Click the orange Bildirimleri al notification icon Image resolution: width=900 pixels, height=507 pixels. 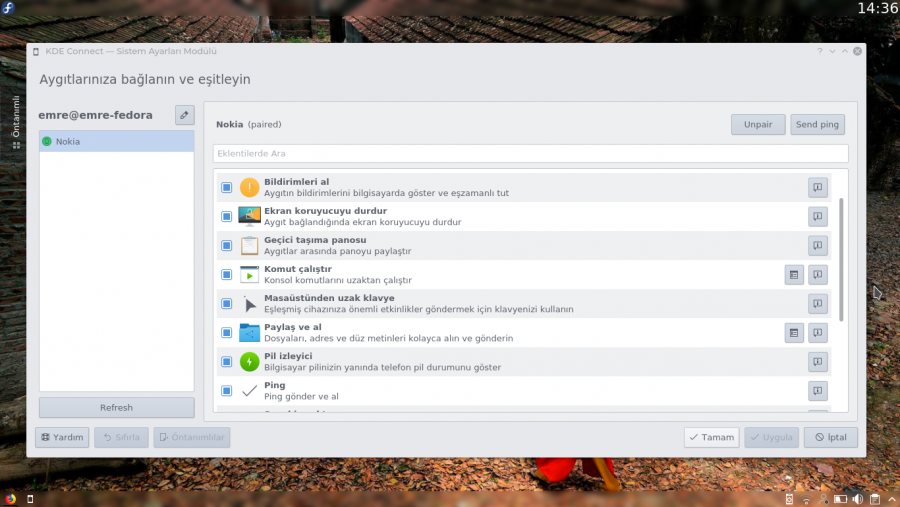[x=249, y=187]
